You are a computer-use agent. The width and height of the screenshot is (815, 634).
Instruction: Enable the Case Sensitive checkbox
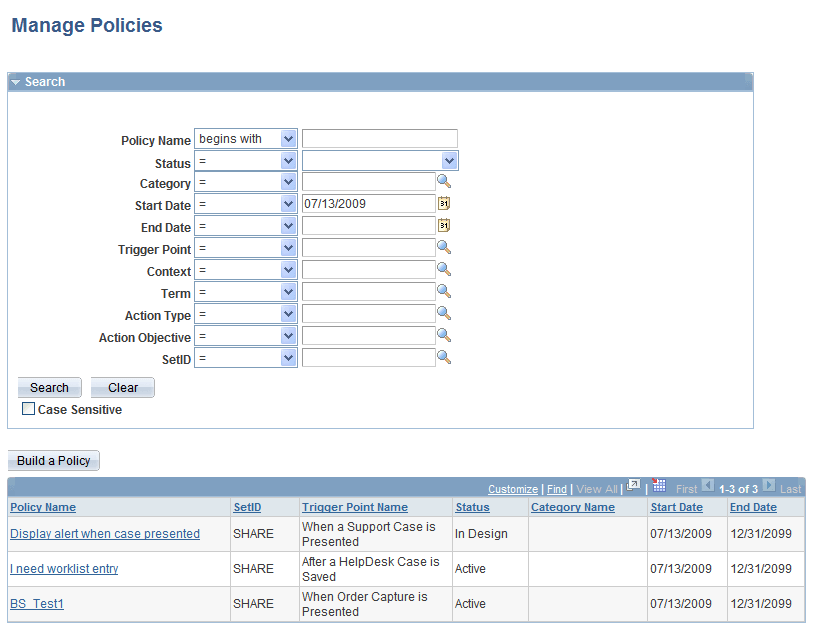pos(28,408)
